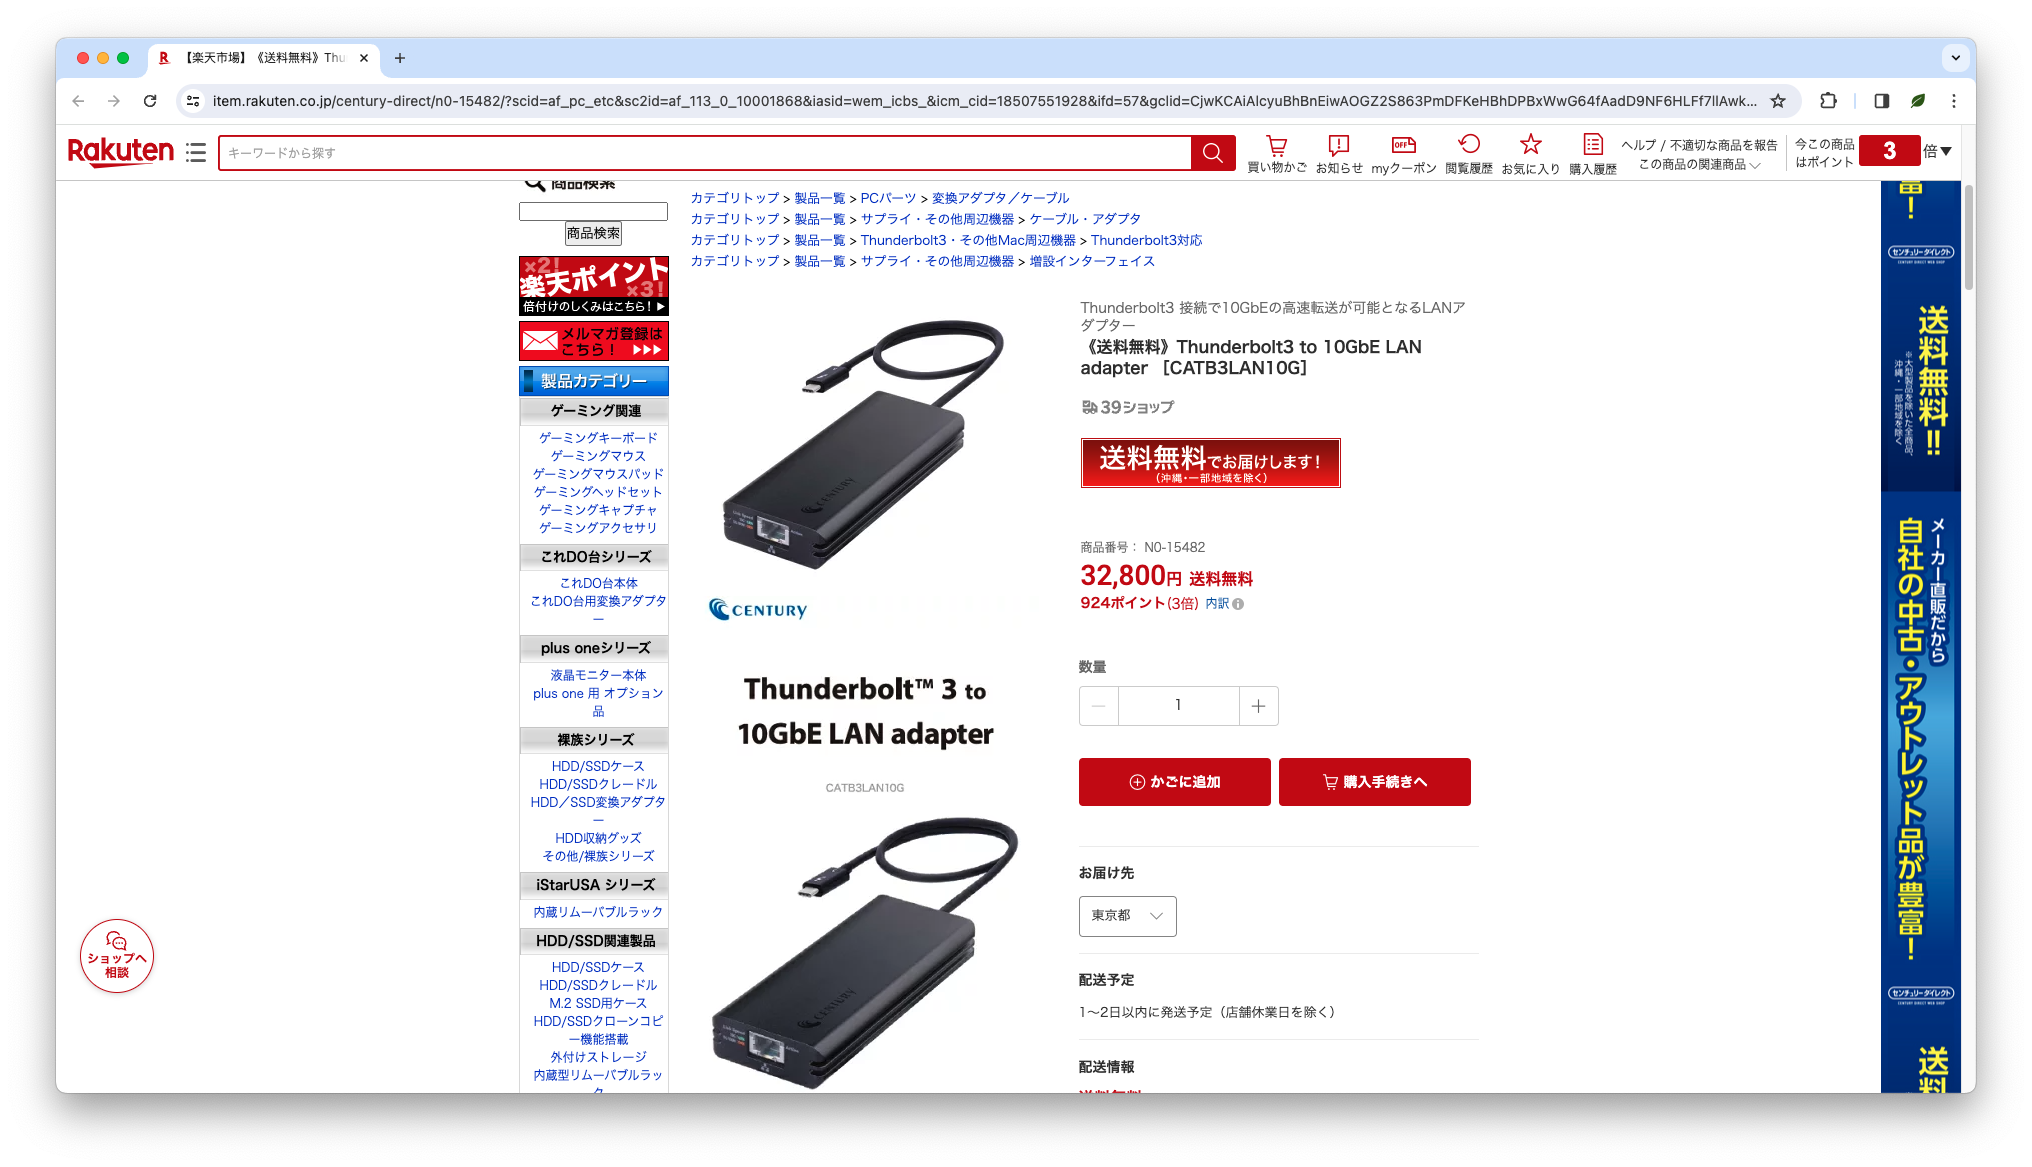Increase quantity with the plus button
This screenshot has width=2032, height=1167.
(x=1258, y=706)
